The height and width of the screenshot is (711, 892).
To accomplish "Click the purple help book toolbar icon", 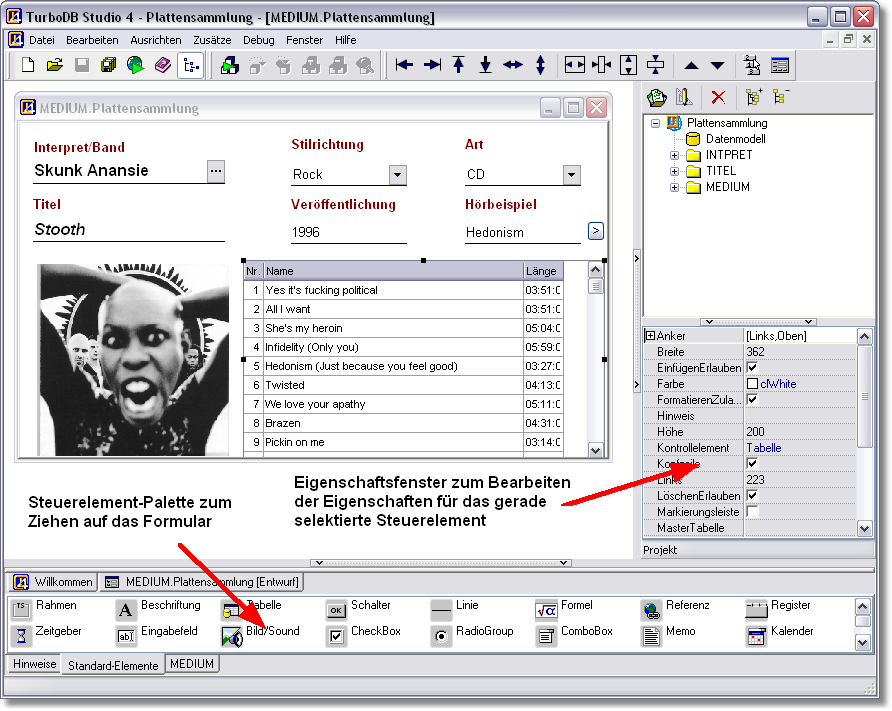I will [163, 65].
